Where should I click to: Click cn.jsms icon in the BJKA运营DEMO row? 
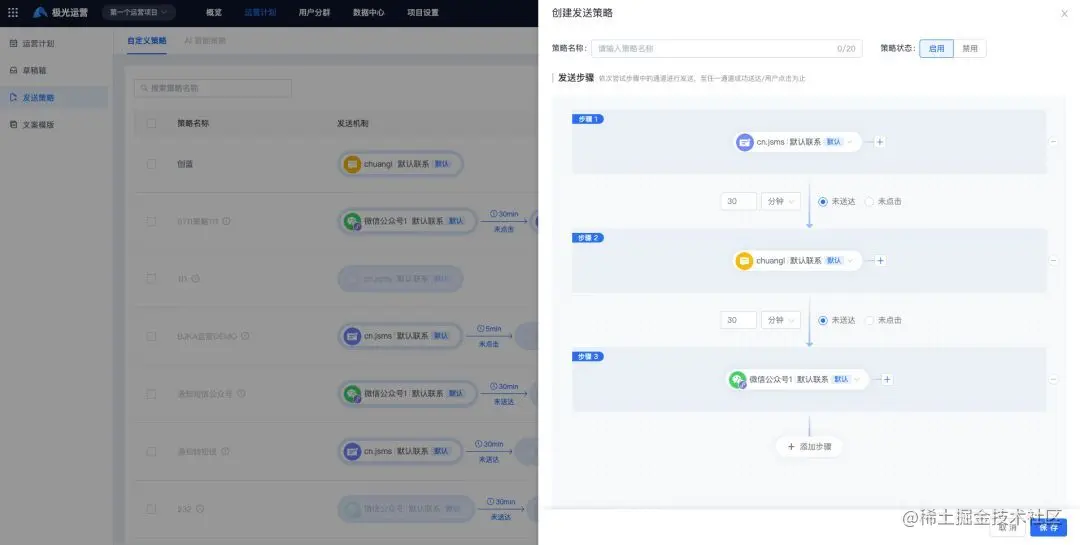[352, 336]
